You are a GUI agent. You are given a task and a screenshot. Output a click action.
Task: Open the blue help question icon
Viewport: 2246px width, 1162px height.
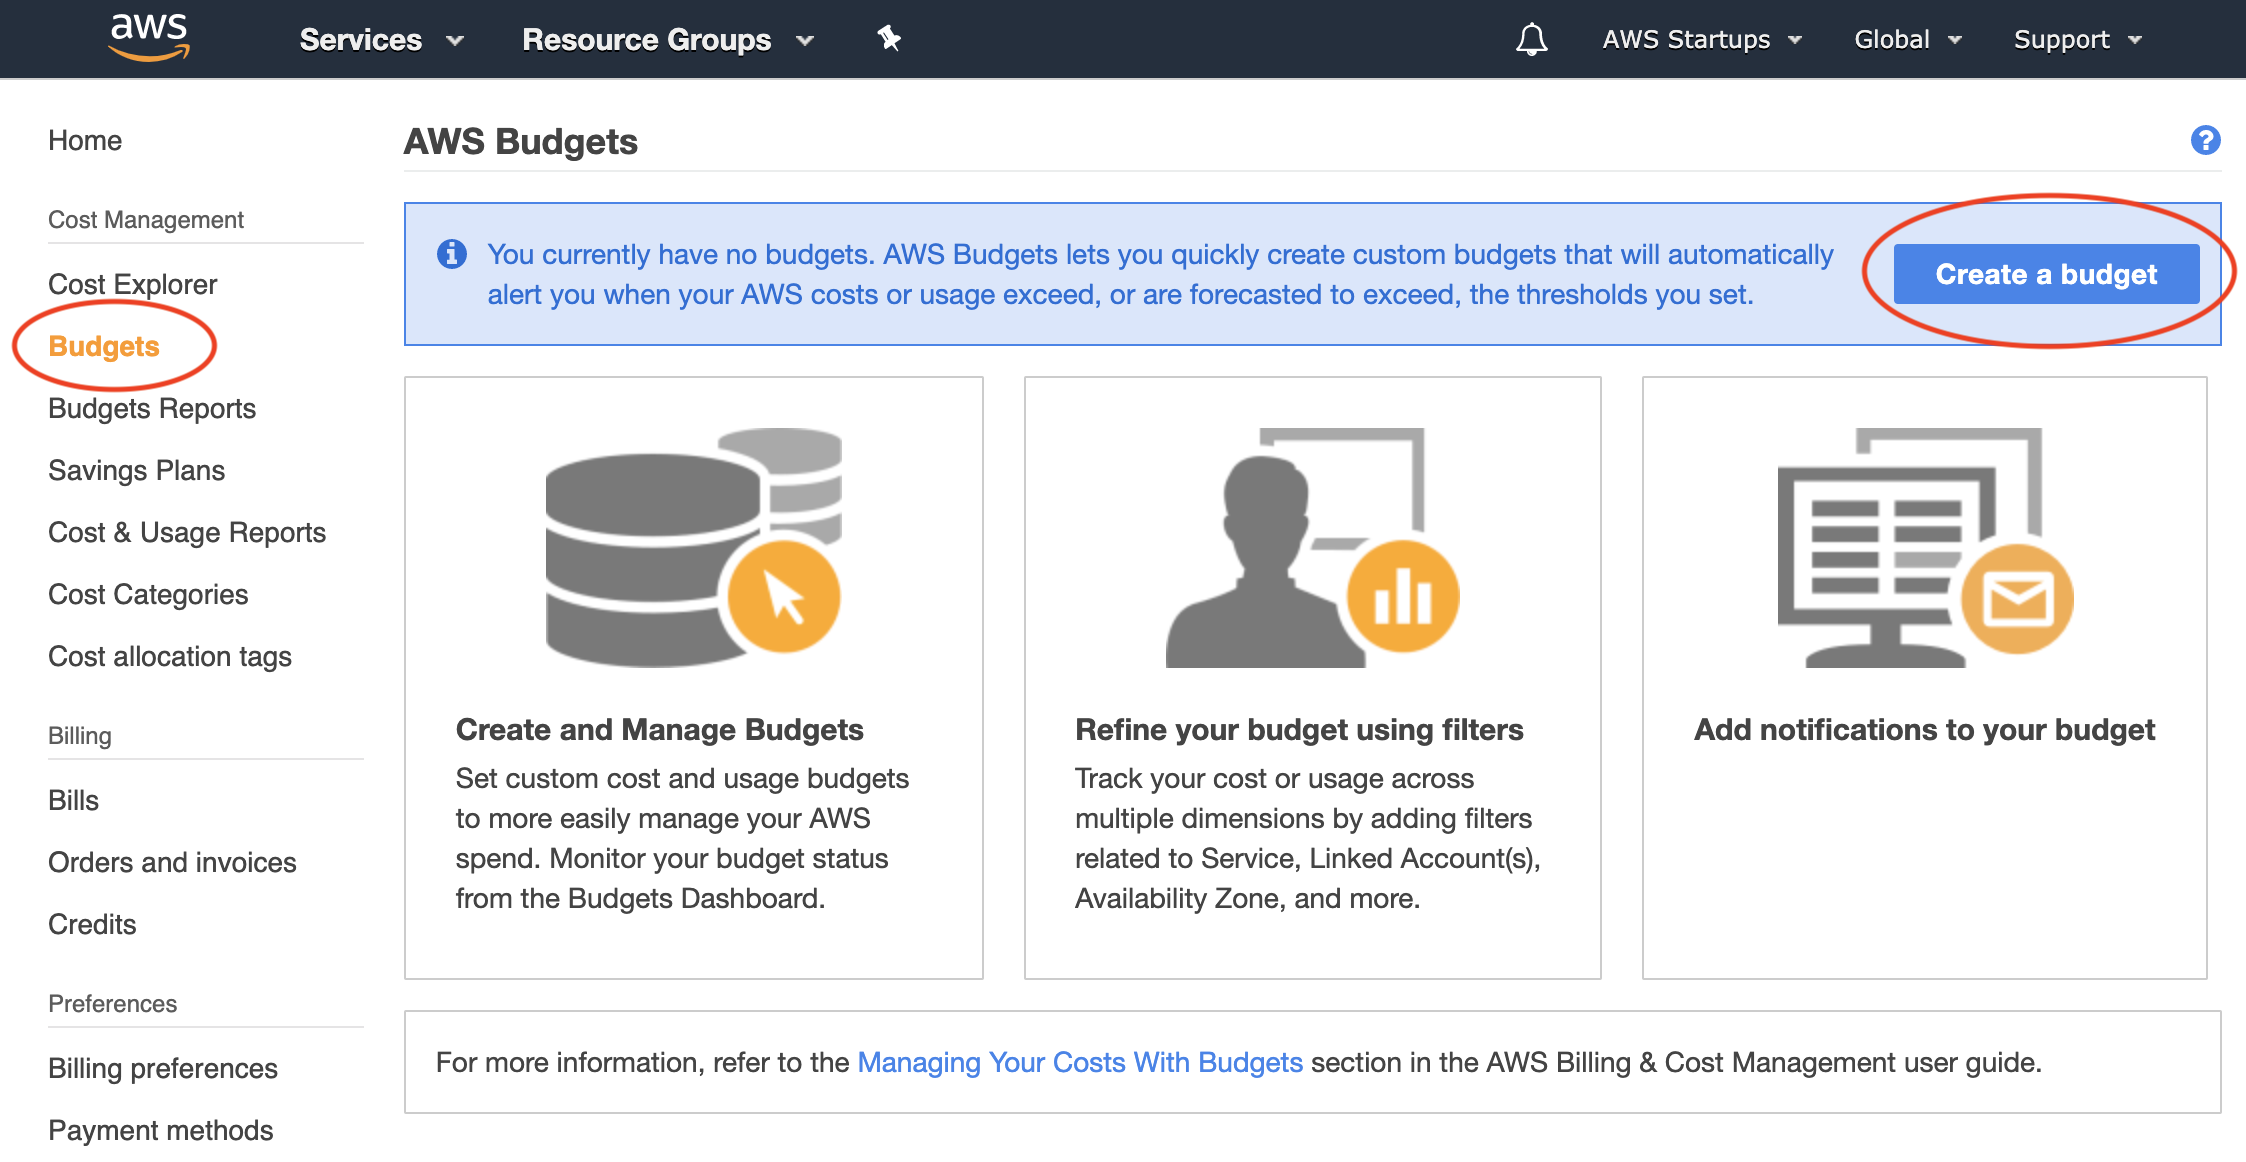[2205, 140]
